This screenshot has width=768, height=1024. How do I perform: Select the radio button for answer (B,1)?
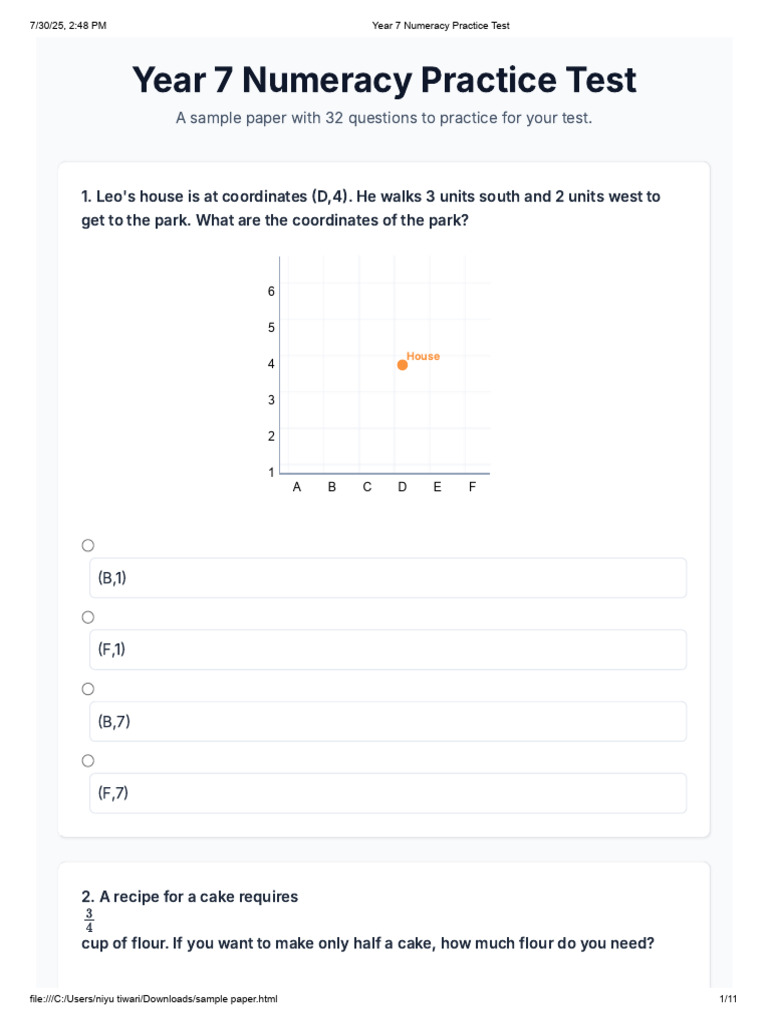88,545
